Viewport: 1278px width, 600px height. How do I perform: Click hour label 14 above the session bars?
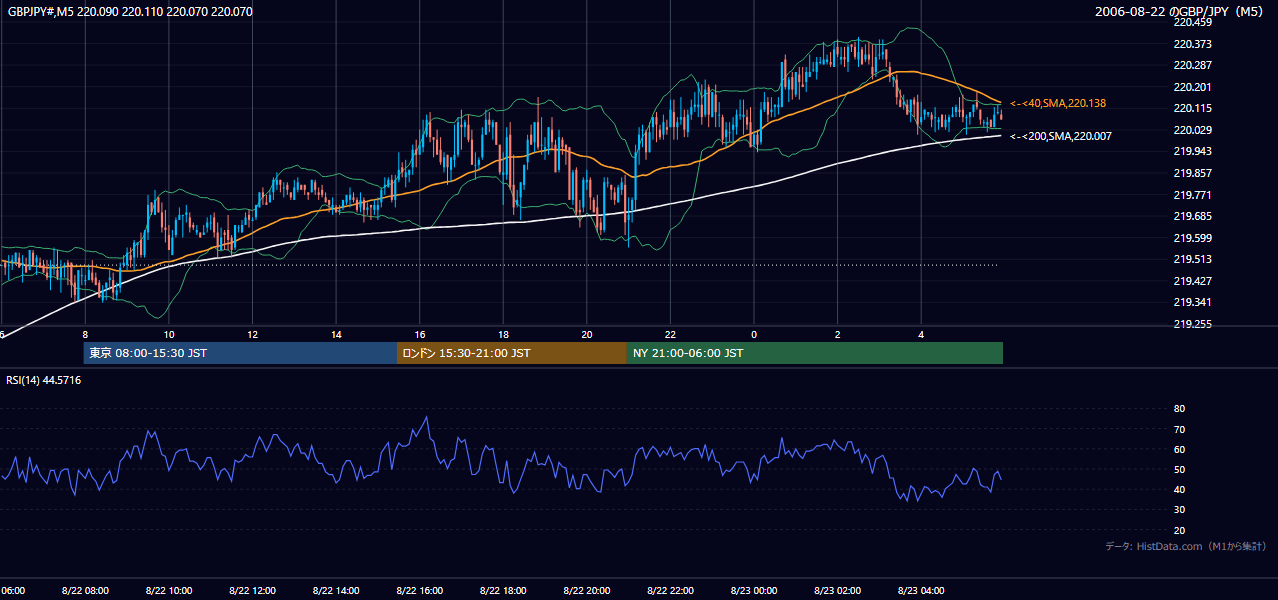(336, 334)
